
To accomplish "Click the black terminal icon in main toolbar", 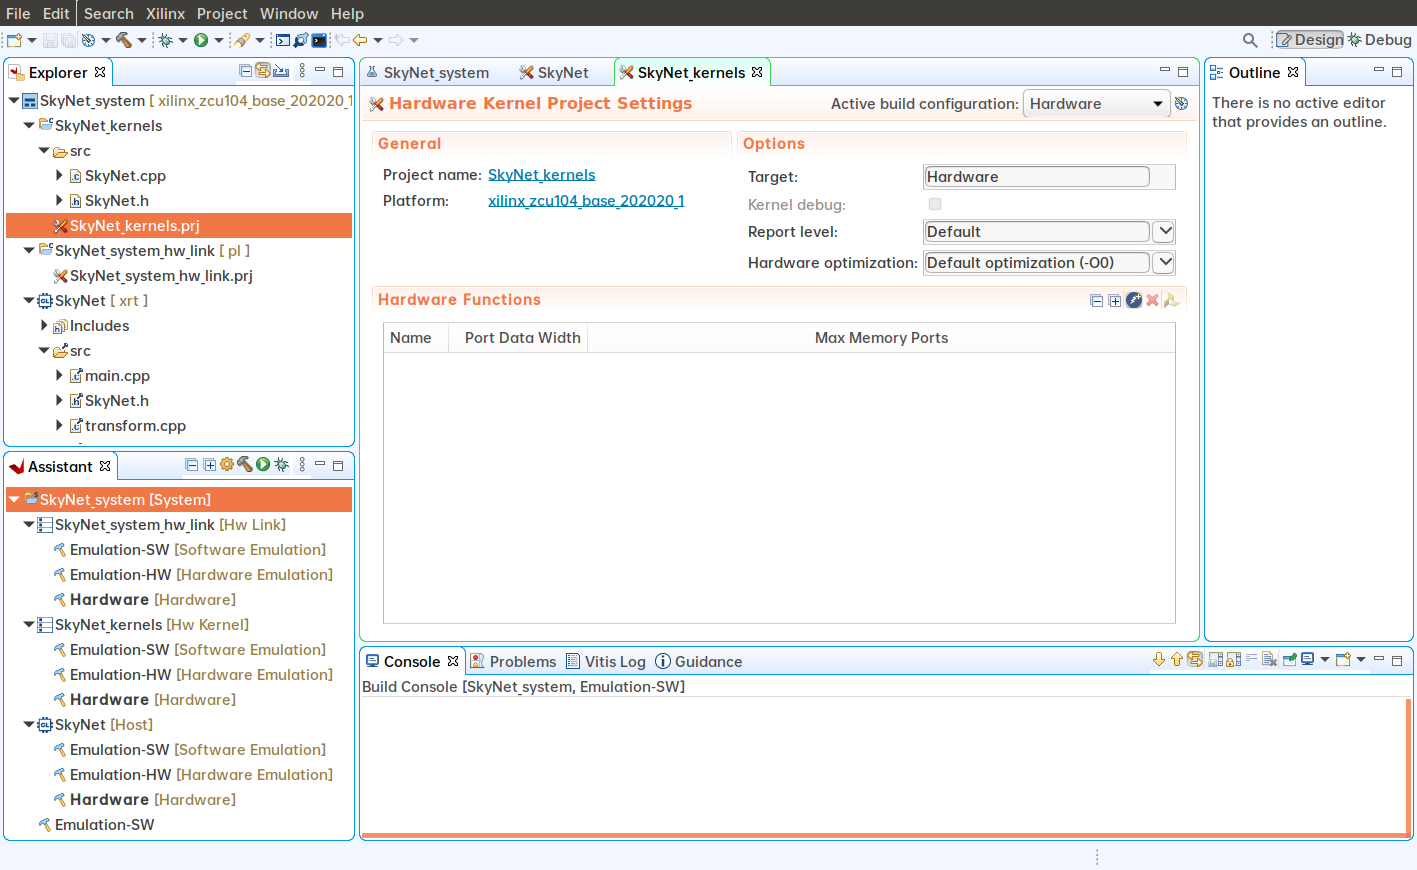I will 319,40.
